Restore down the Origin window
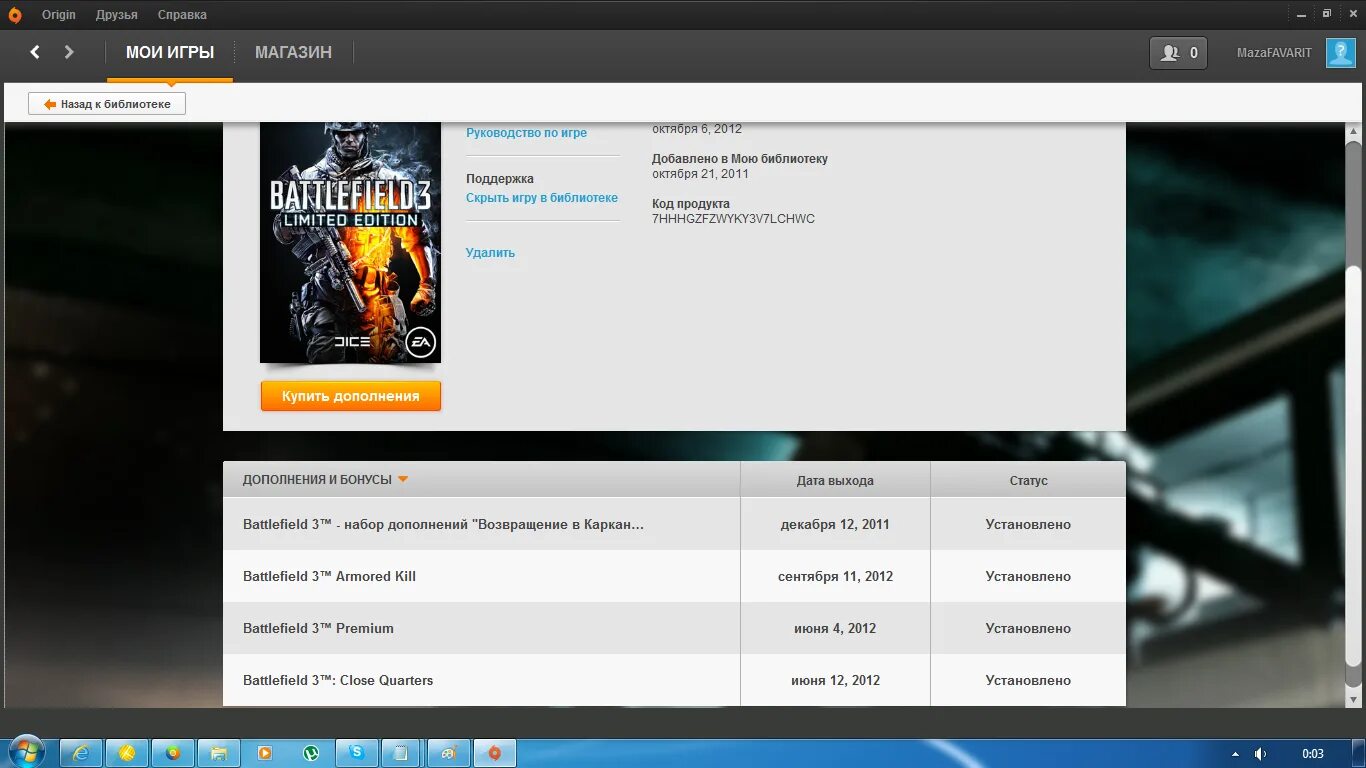The image size is (1366, 768). pyautogui.click(x=1327, y=14)
